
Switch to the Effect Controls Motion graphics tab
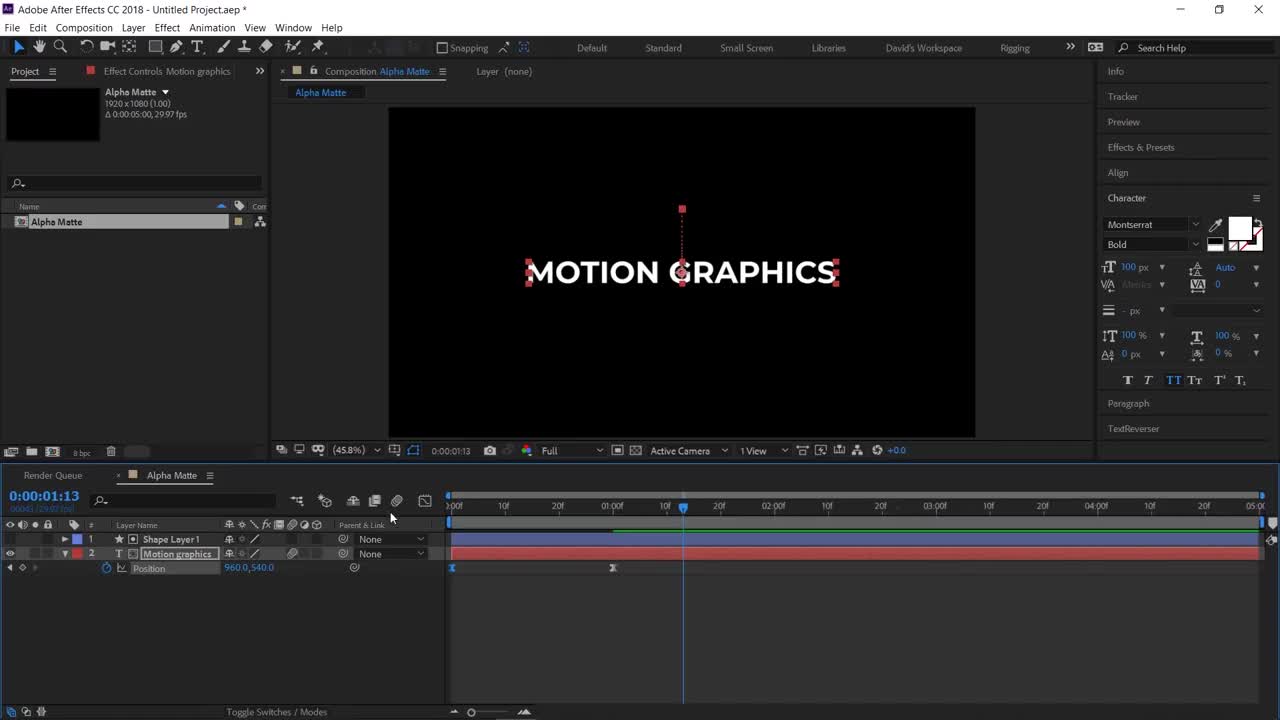pyautogui.click(x=167, y=71)
